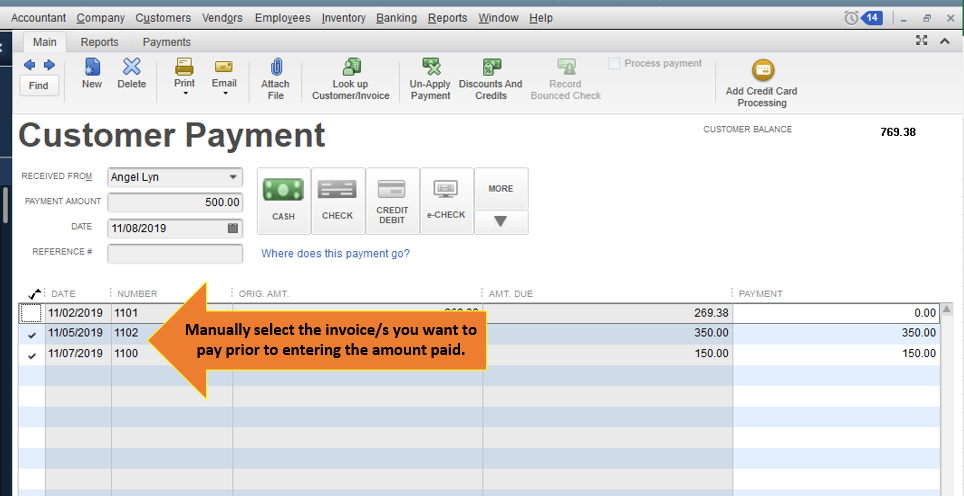Expand Print options dropdown arrow

tap(185, 93)
